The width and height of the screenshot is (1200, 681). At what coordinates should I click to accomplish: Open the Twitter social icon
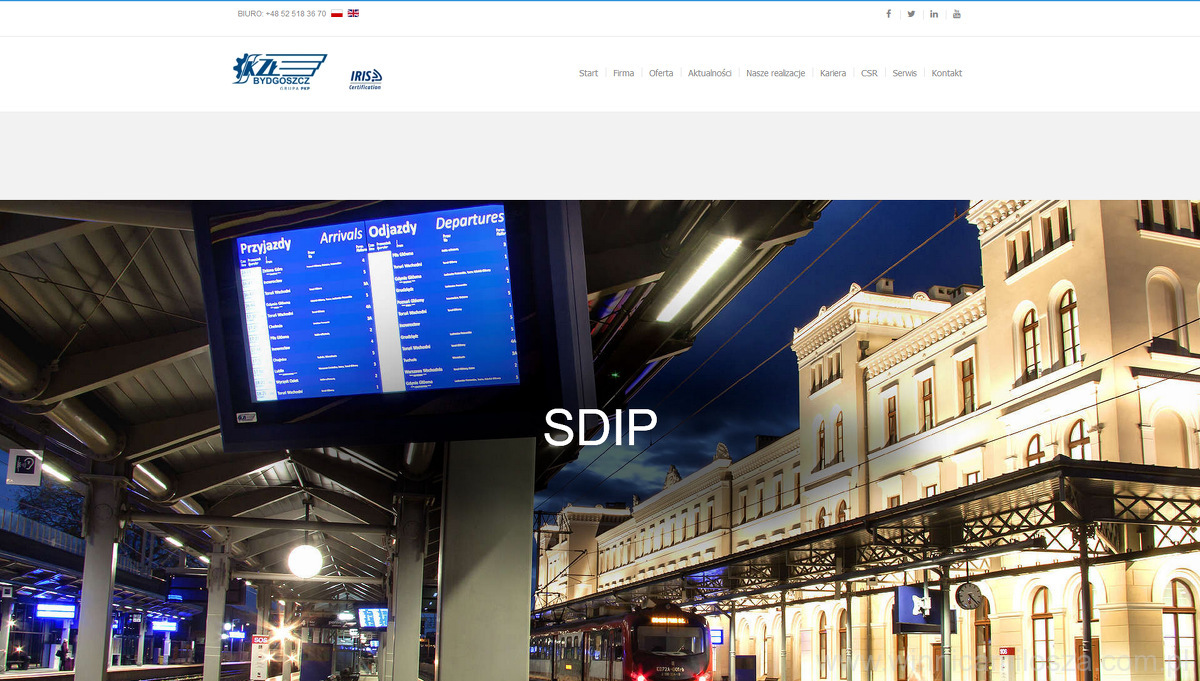coord(911,14)
